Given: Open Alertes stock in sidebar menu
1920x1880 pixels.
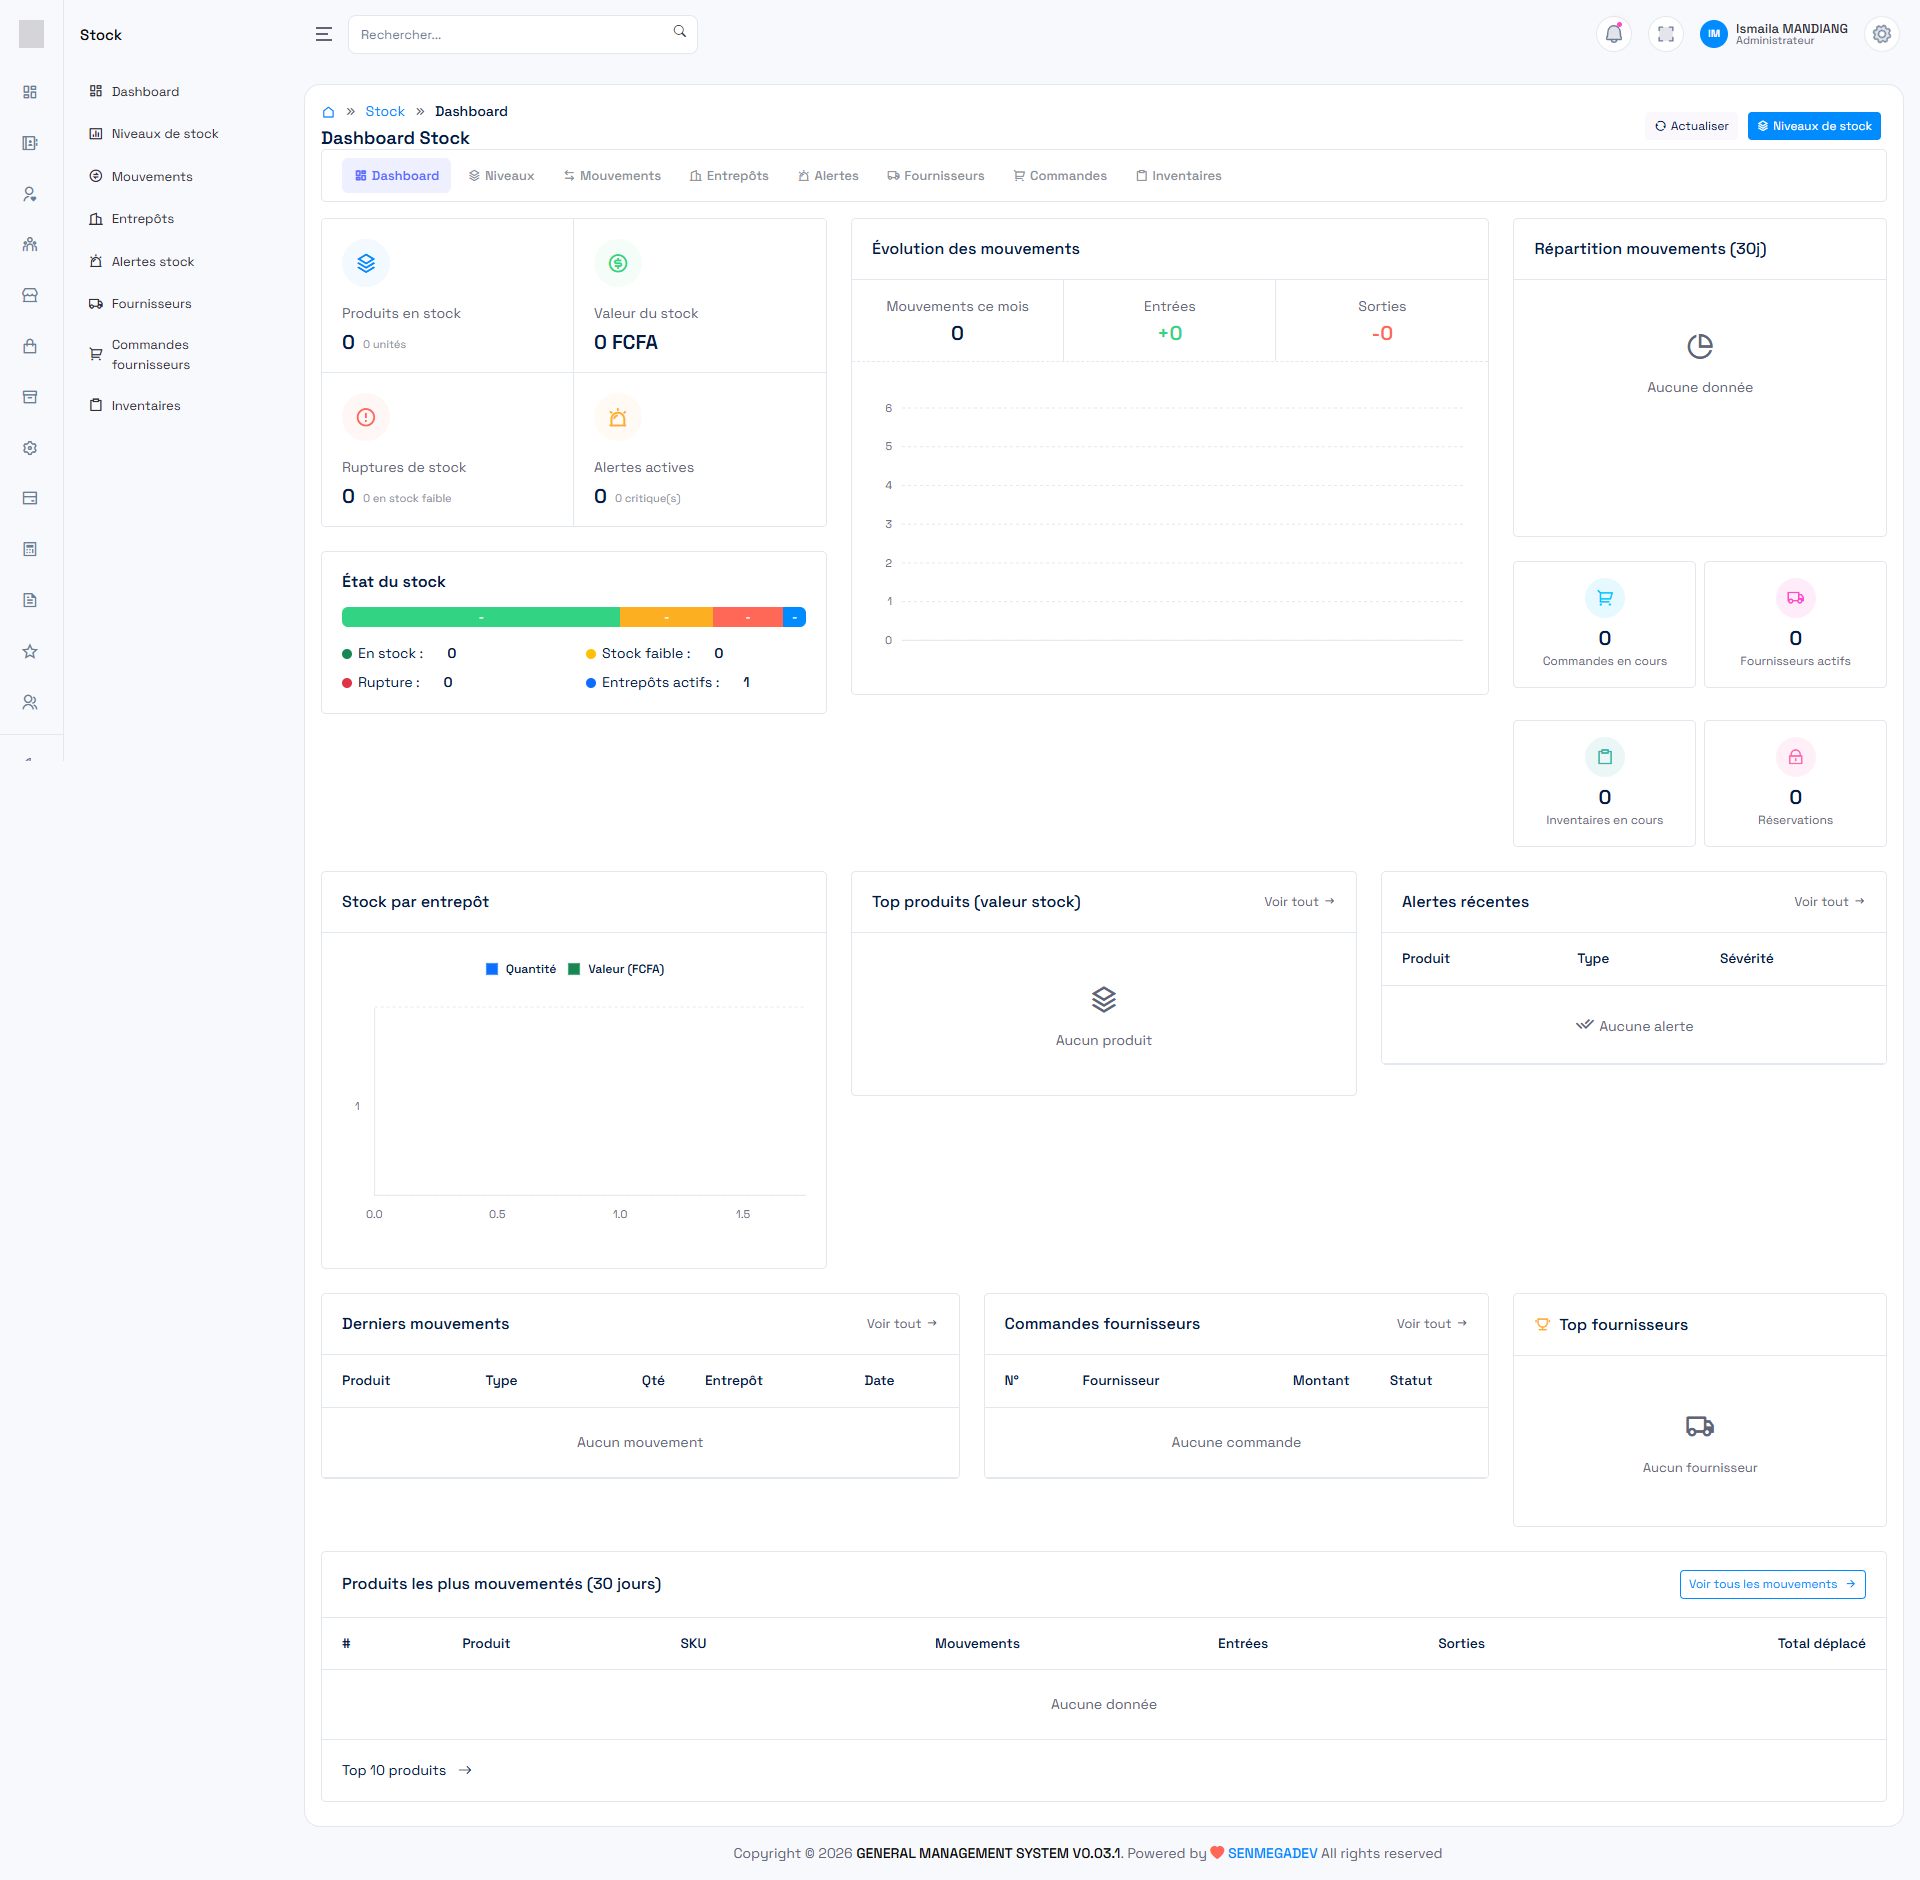Looking at the screenshot, I should [152, 262].
